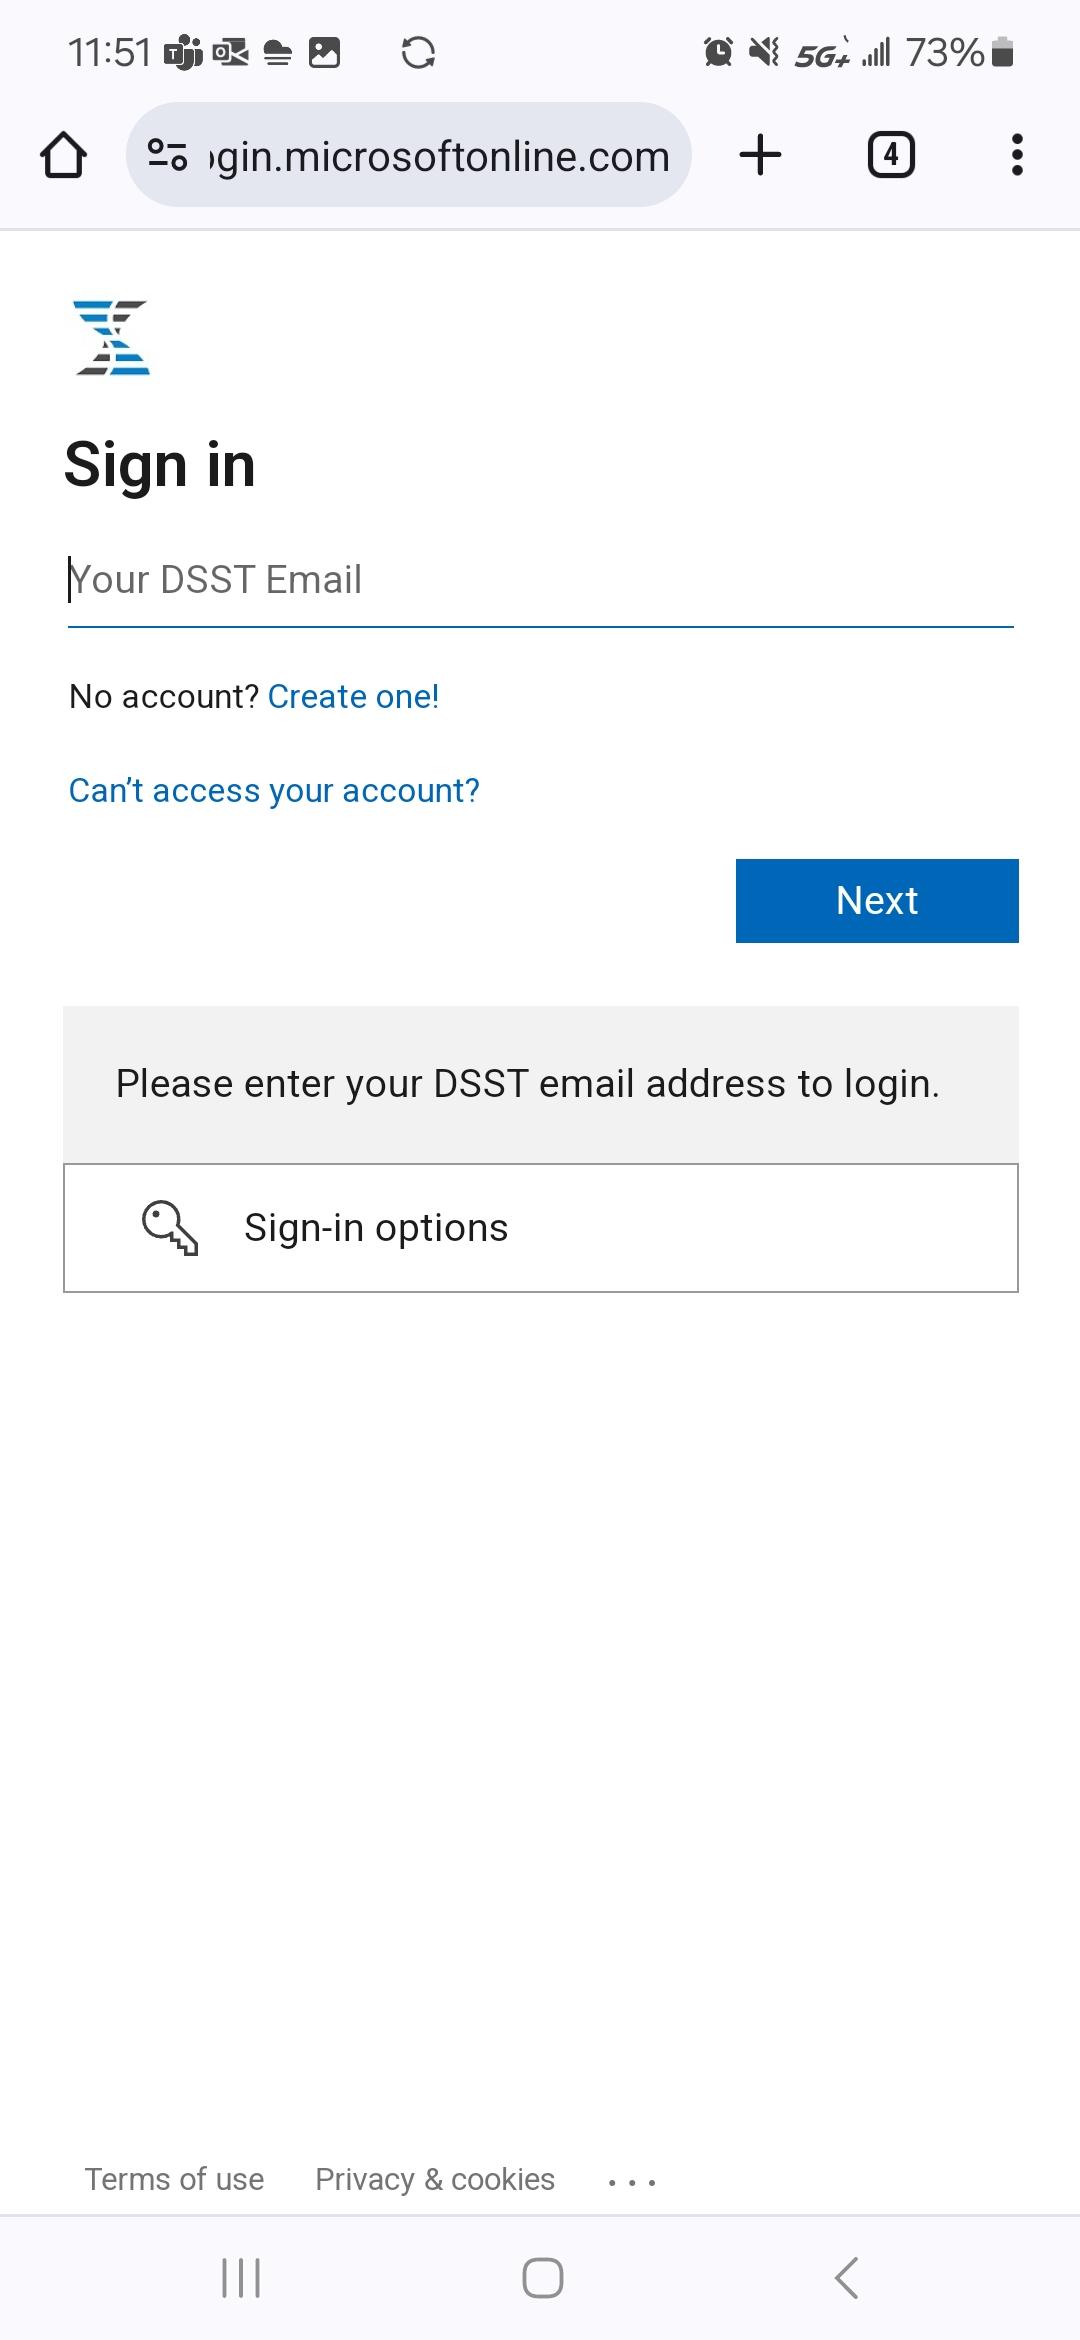Open the Sign-in options button
1080x2340 pixels.
[x=540, y=1228]
